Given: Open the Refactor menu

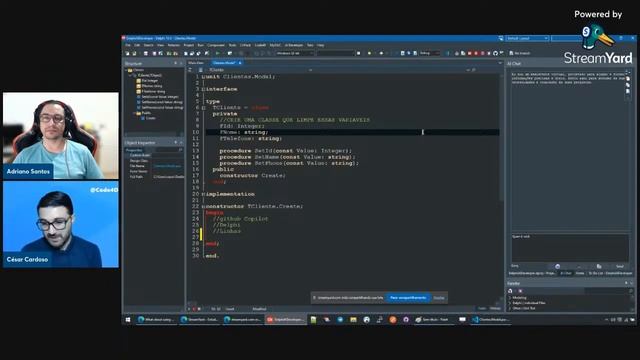Looking at the screenshot, I should pyautogui.click(x=174, y=45).
